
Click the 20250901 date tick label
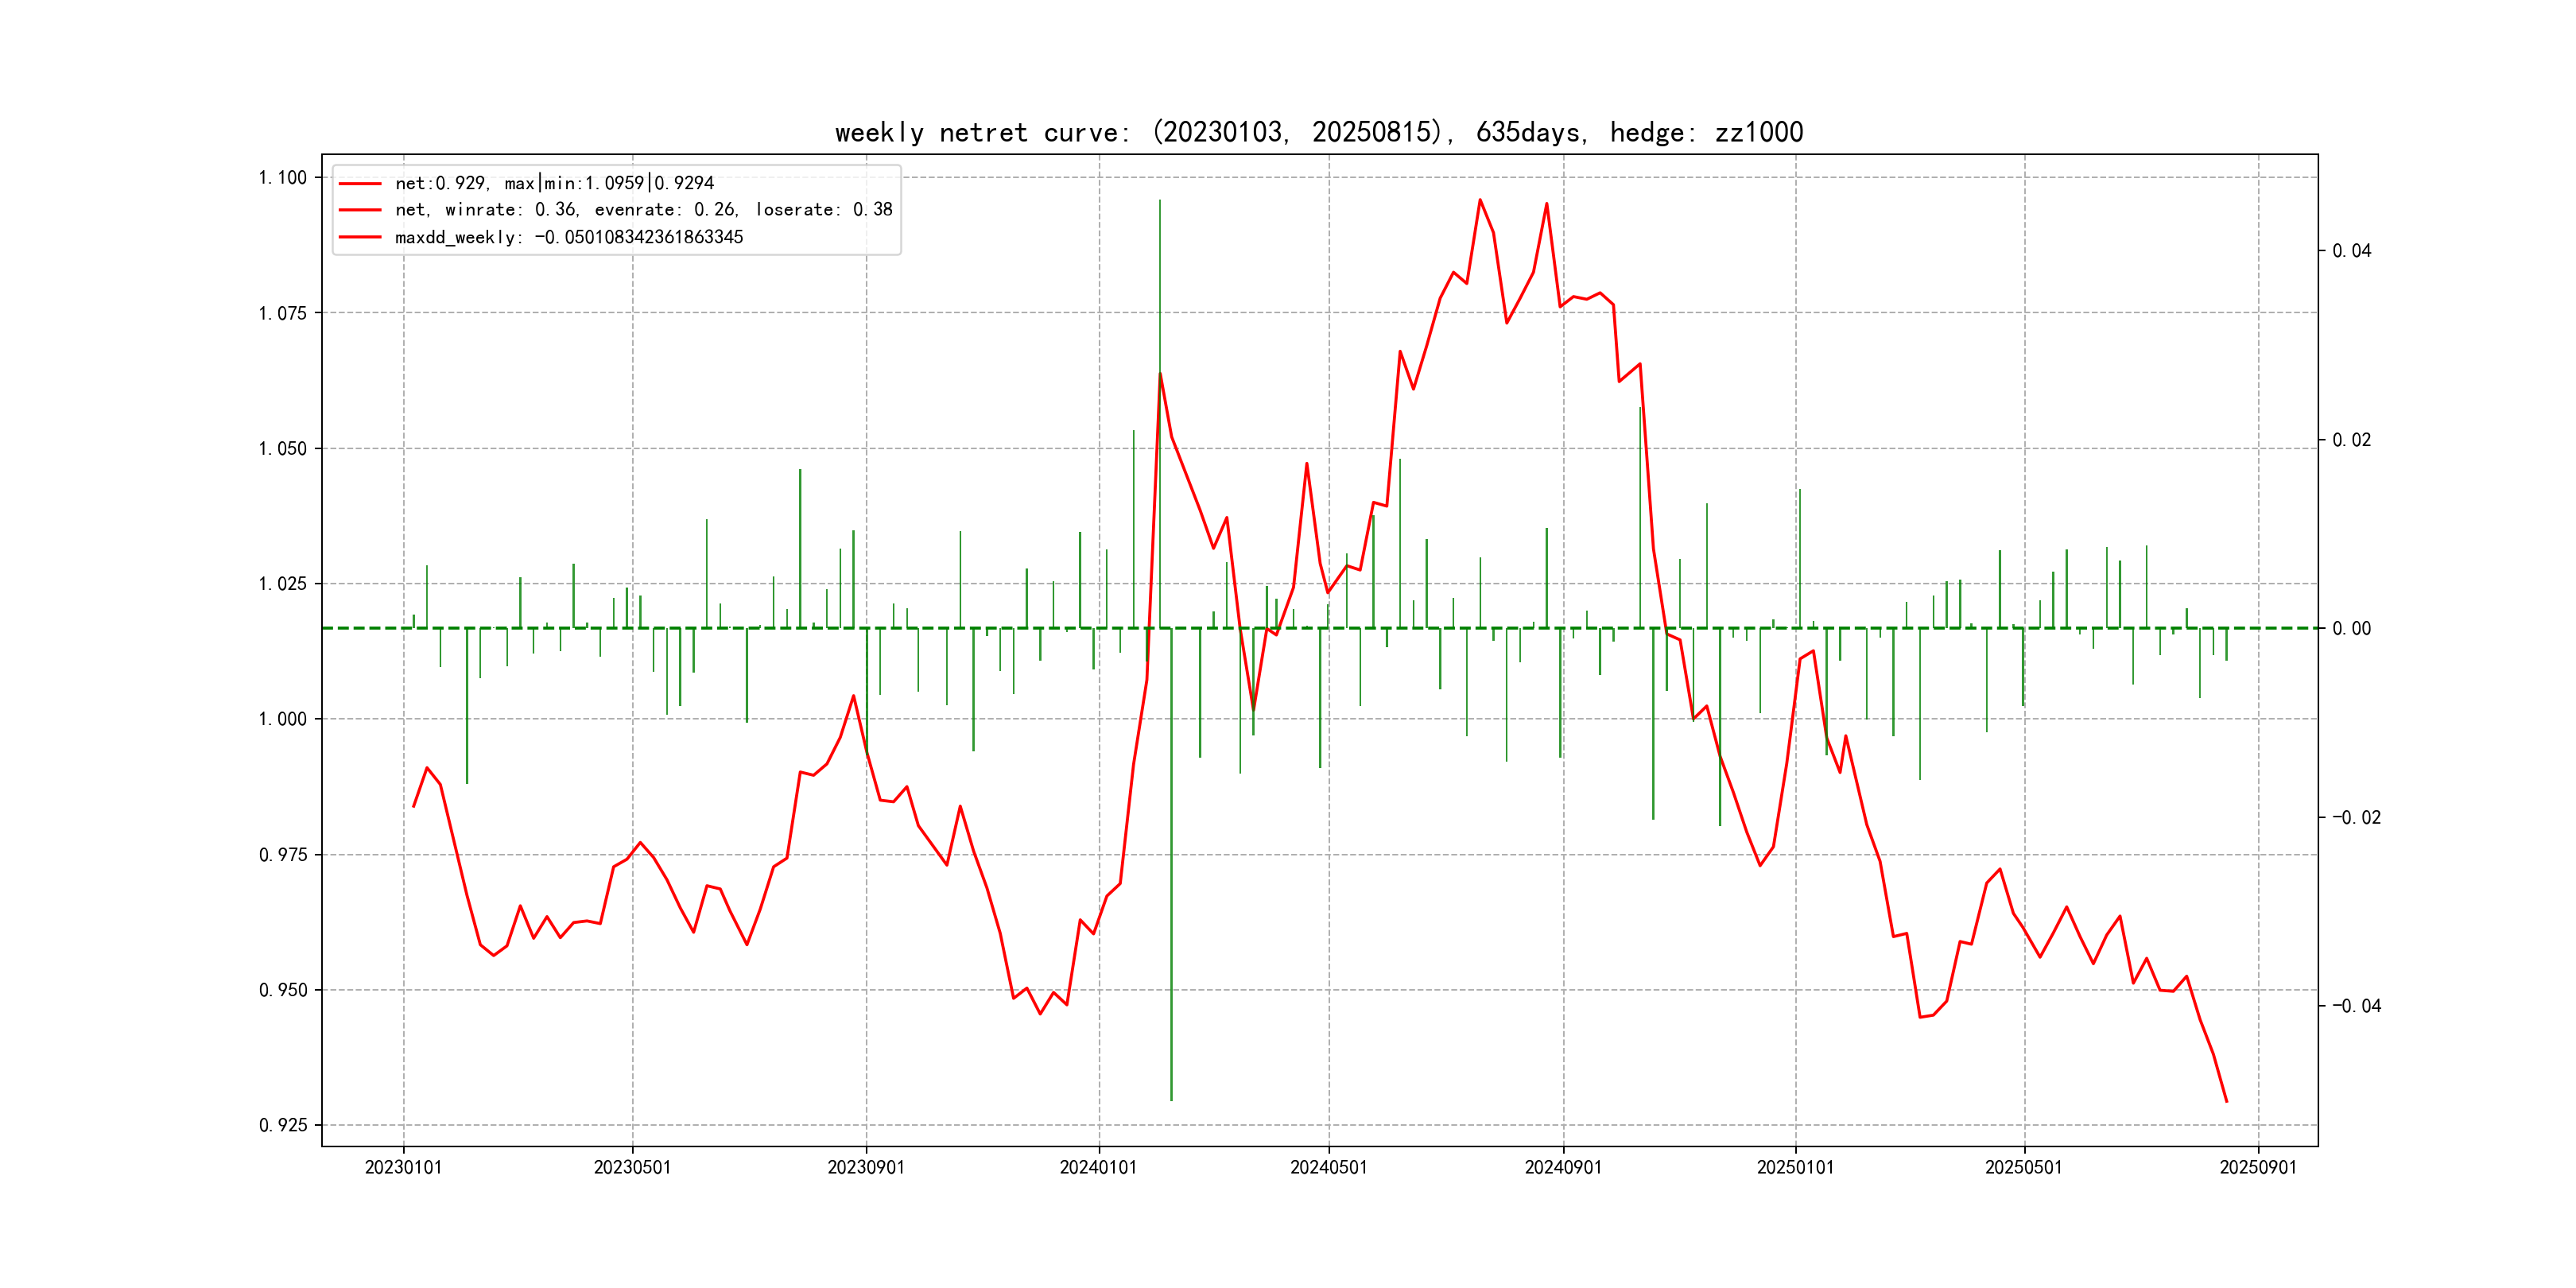tap(2258, 1167)
